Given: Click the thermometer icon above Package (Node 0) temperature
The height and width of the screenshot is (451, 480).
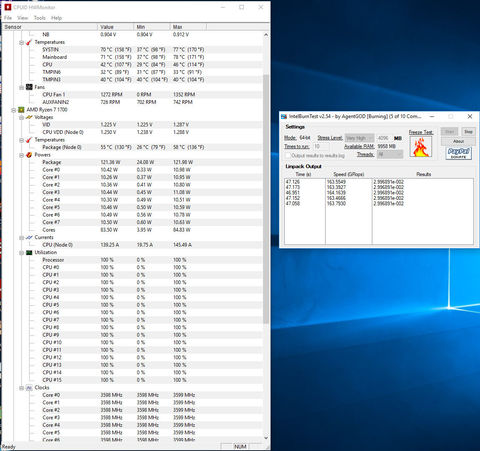Looking at the screenshot, I should [x=29, y=140].
